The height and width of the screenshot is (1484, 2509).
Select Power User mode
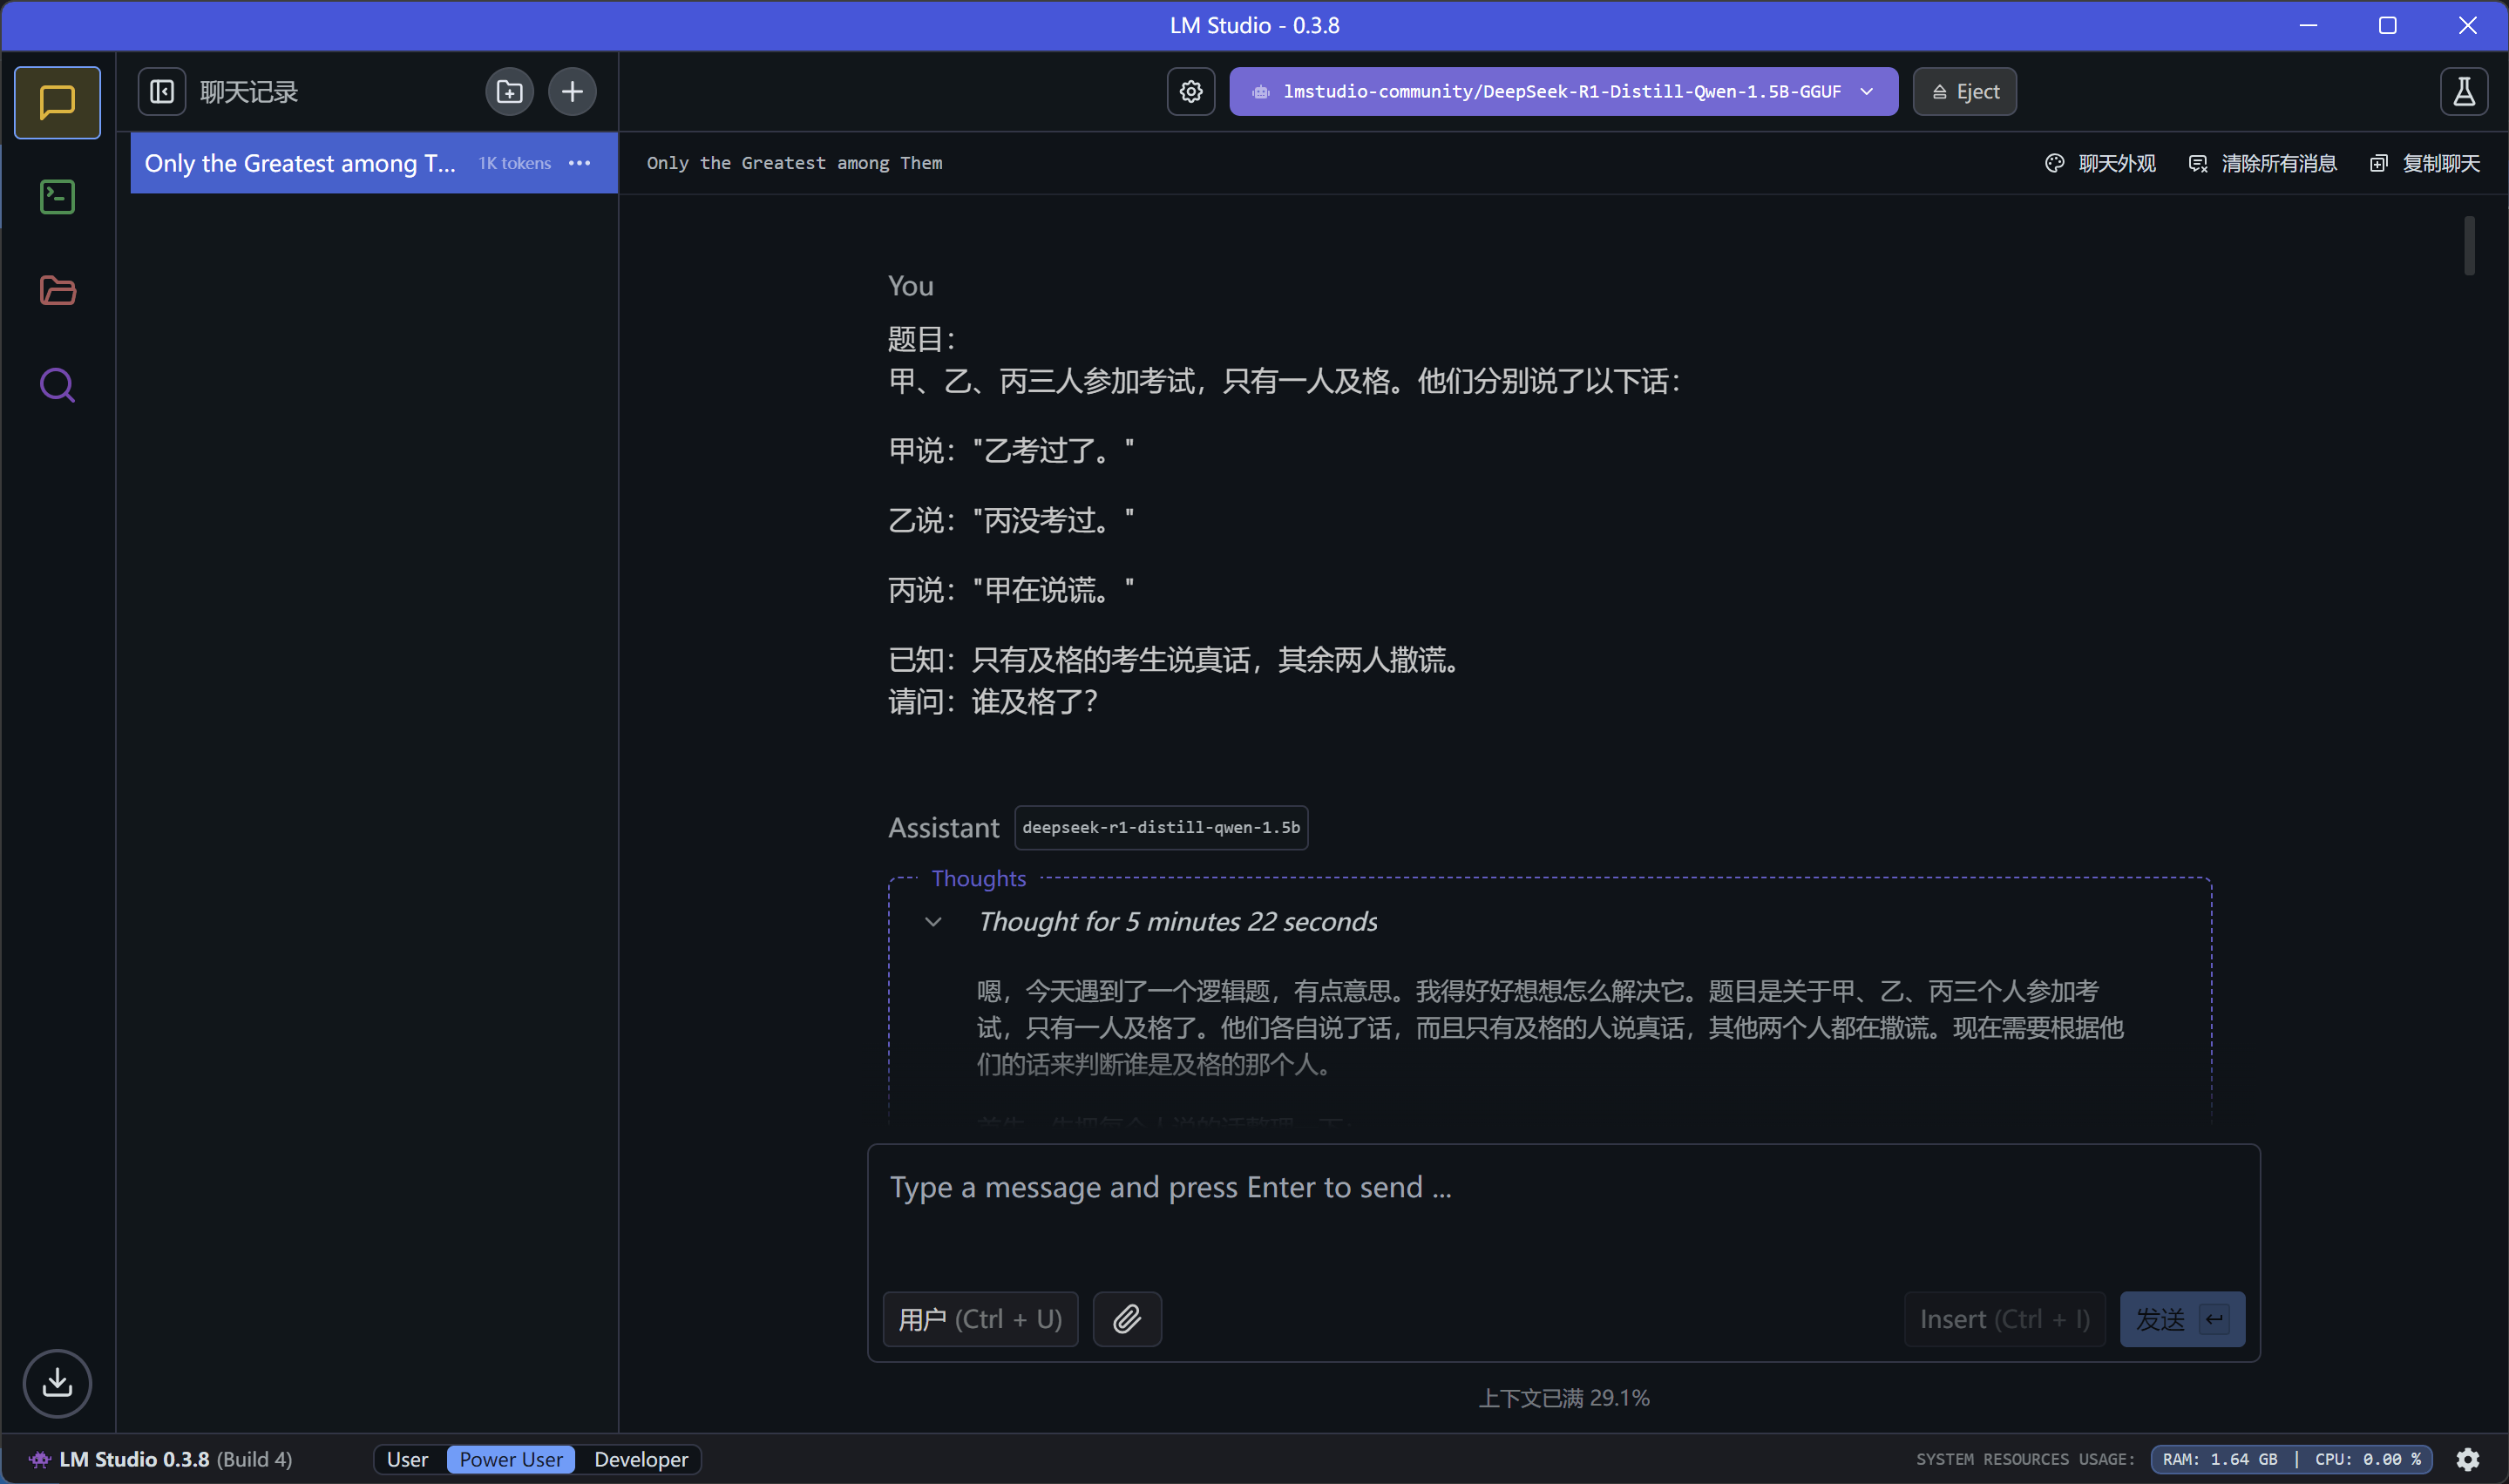coord(511,1459)
